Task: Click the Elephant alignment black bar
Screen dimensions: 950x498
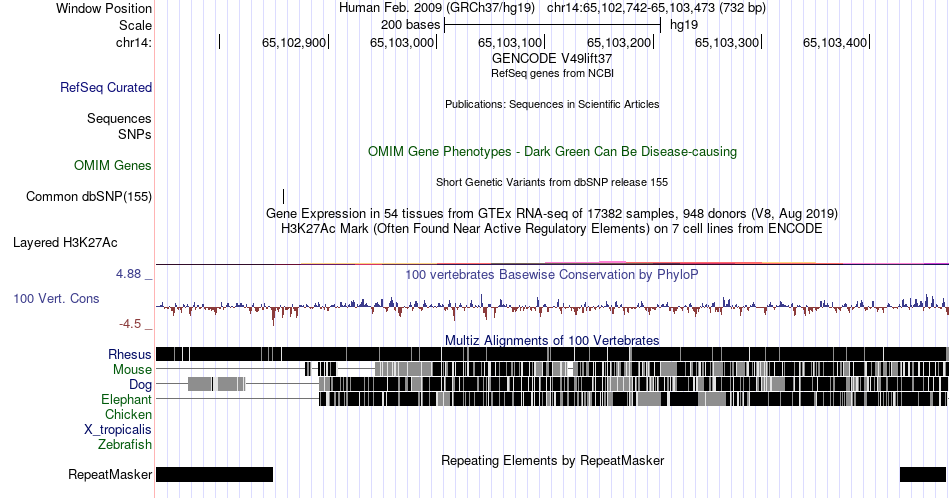Action: 633,399
